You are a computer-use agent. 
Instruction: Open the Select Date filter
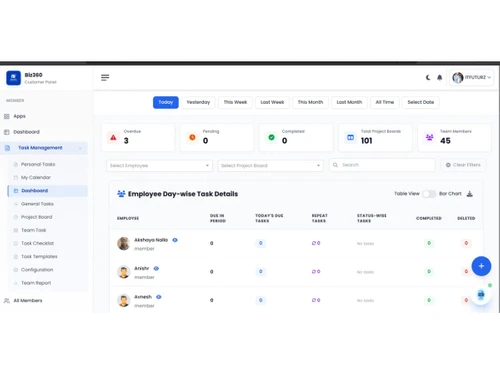(421, 102)
